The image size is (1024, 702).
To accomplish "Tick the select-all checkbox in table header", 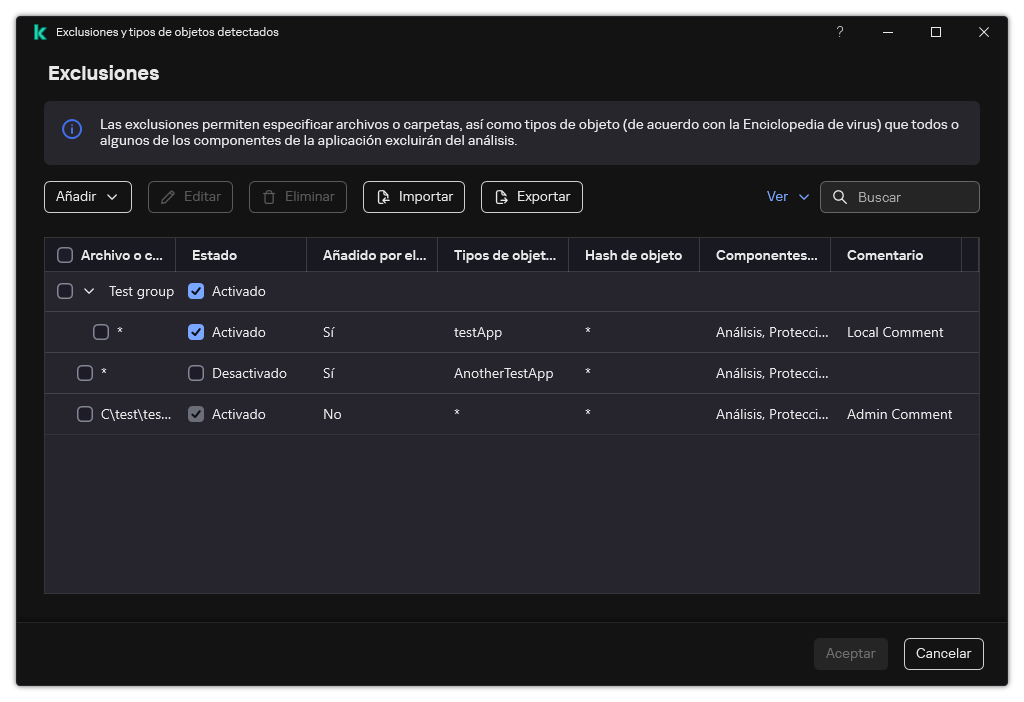I will pos(65,255).
